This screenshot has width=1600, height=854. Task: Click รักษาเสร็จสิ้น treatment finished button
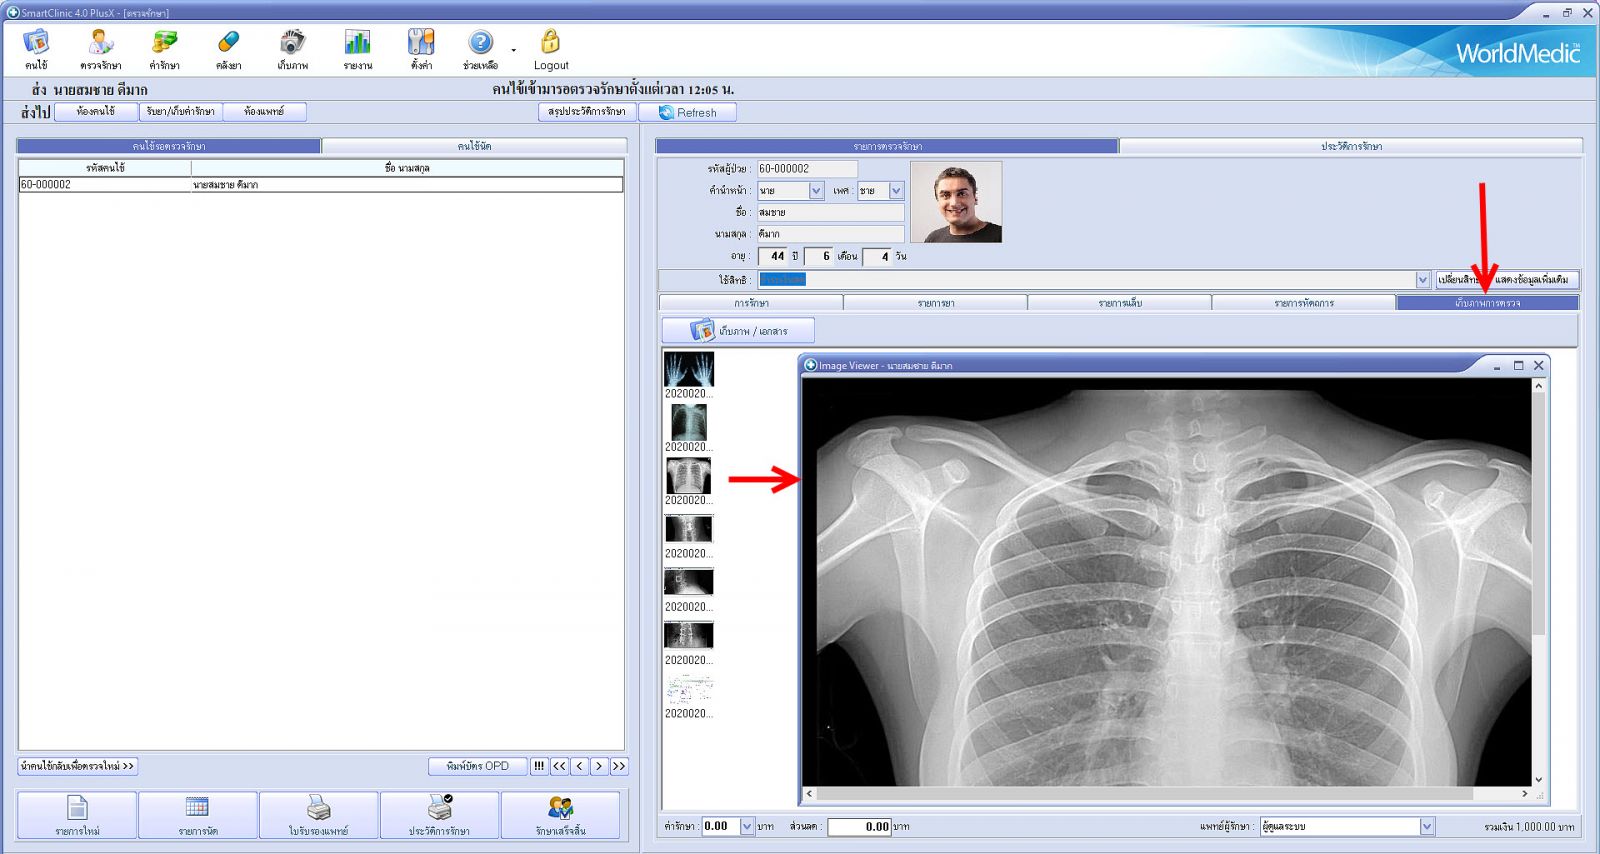560,815
